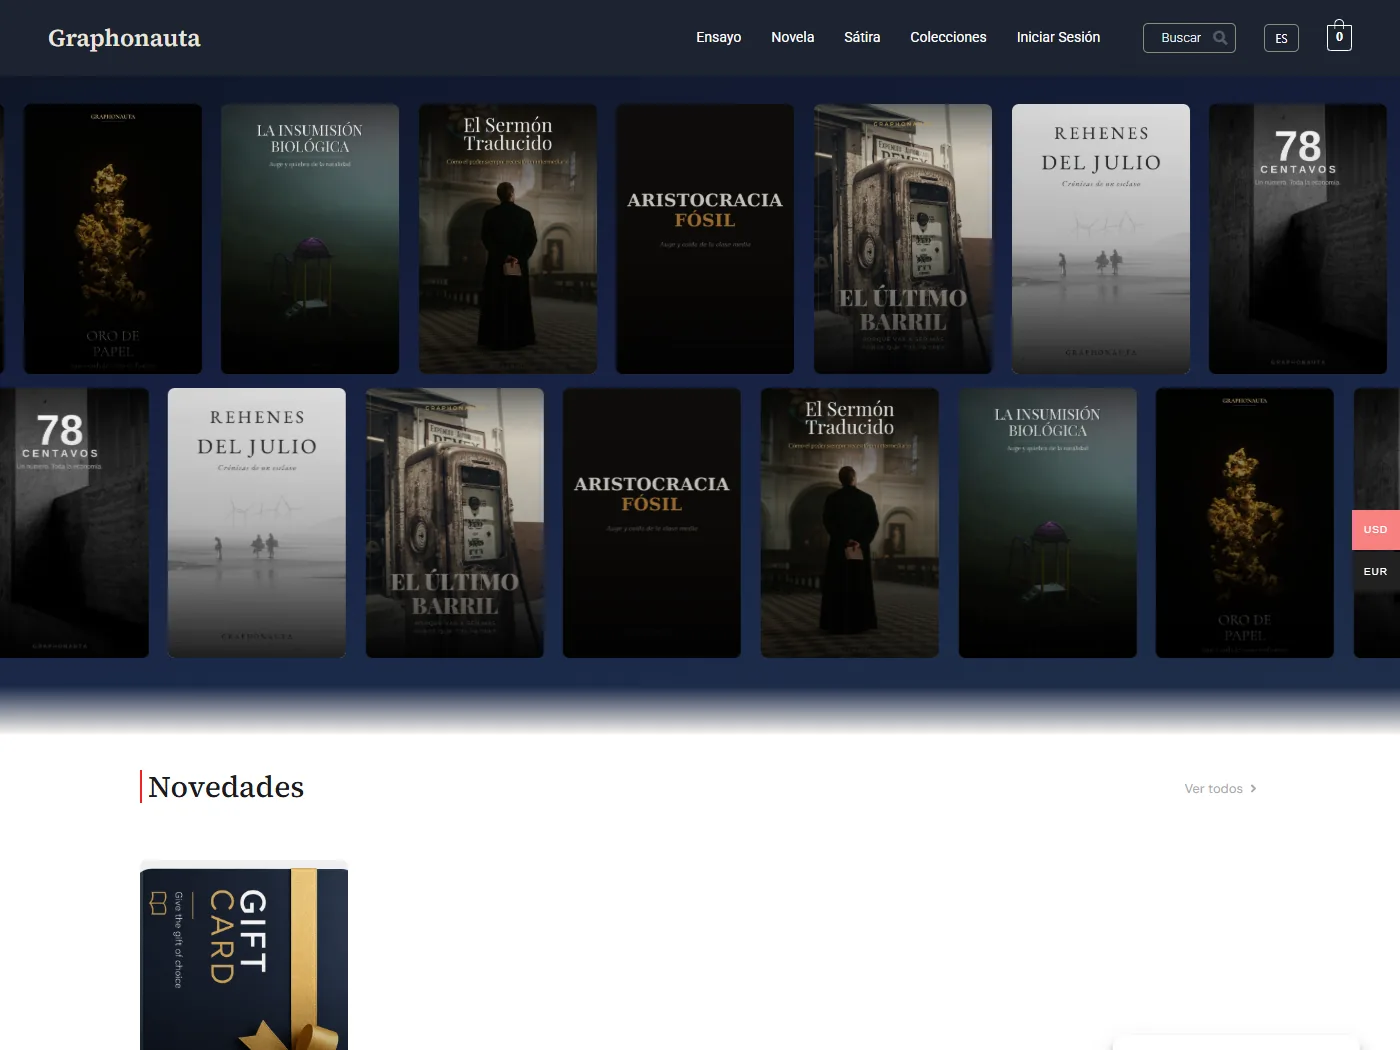
Task: View La Insumisión Biológica cover in bottom row
Action: point(1048,523)
